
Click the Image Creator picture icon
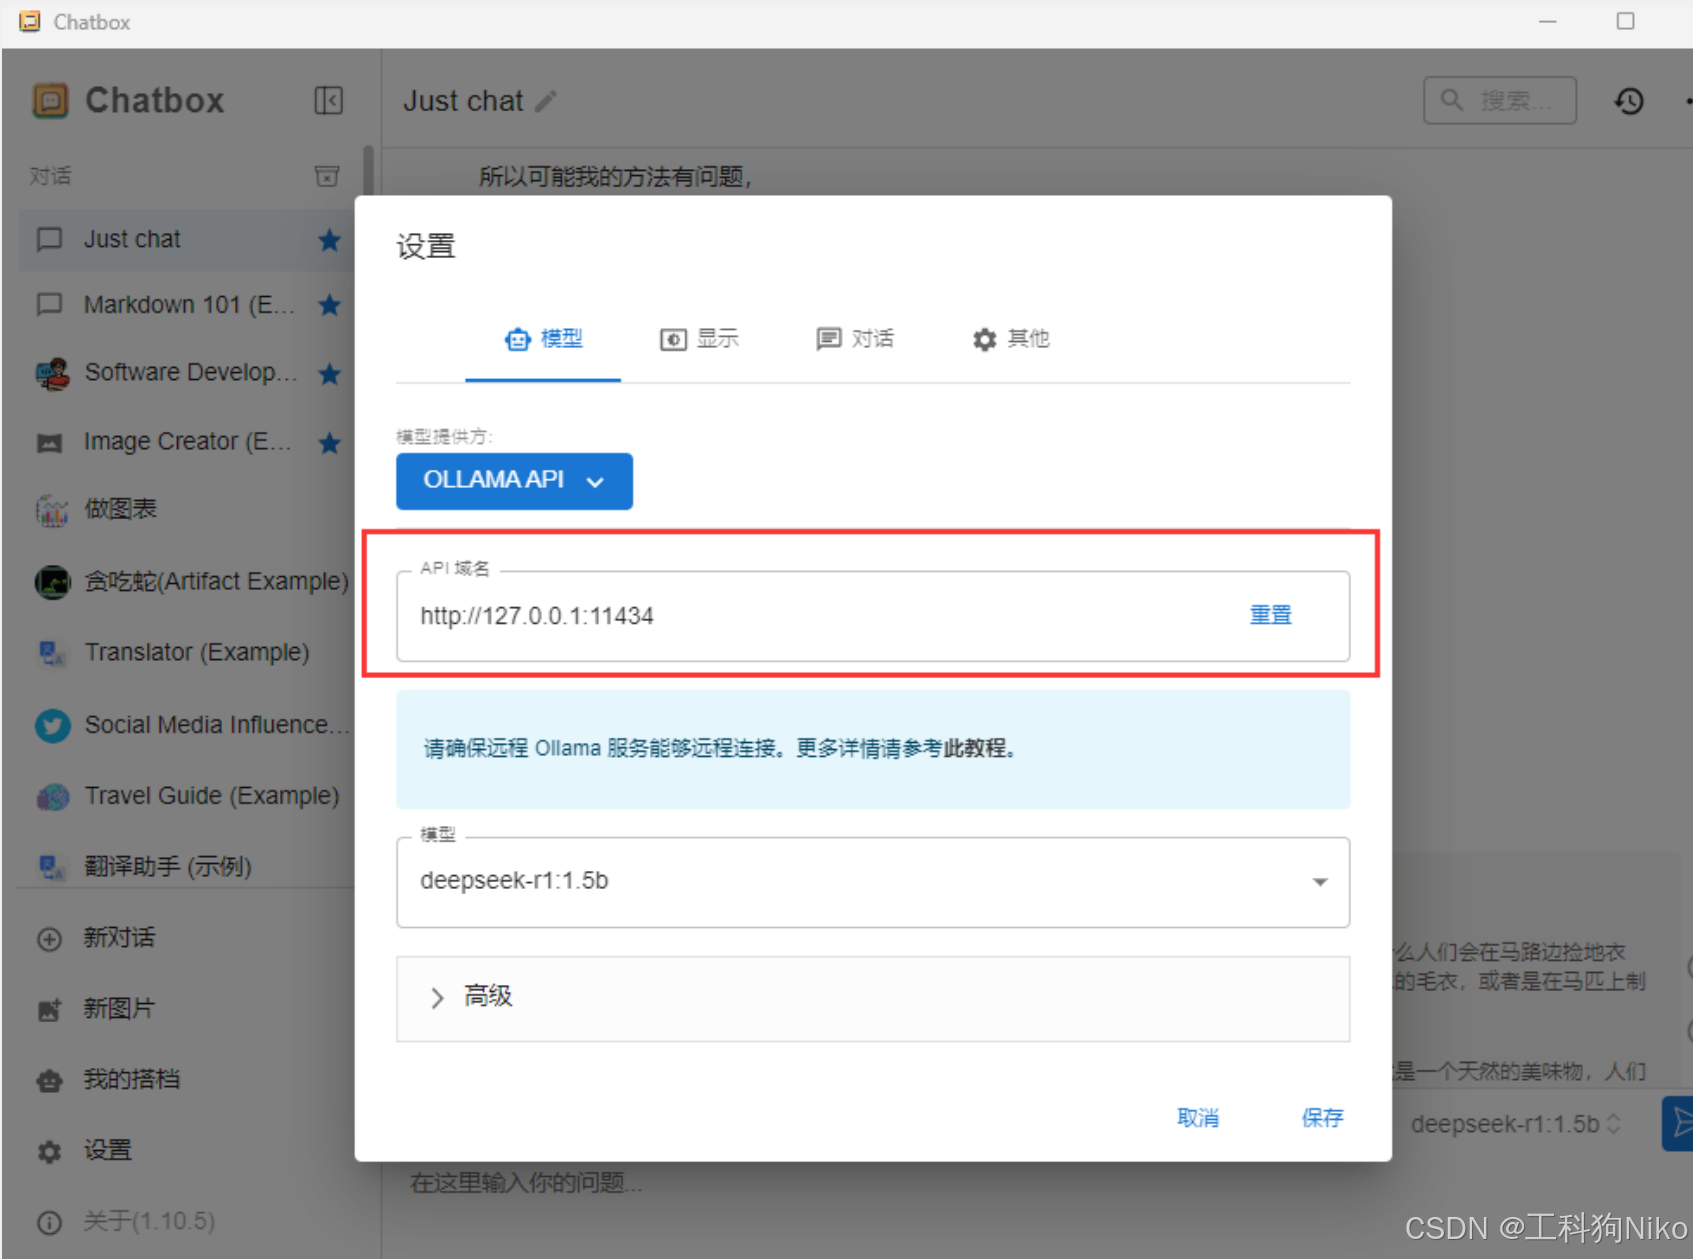[50, 443]
